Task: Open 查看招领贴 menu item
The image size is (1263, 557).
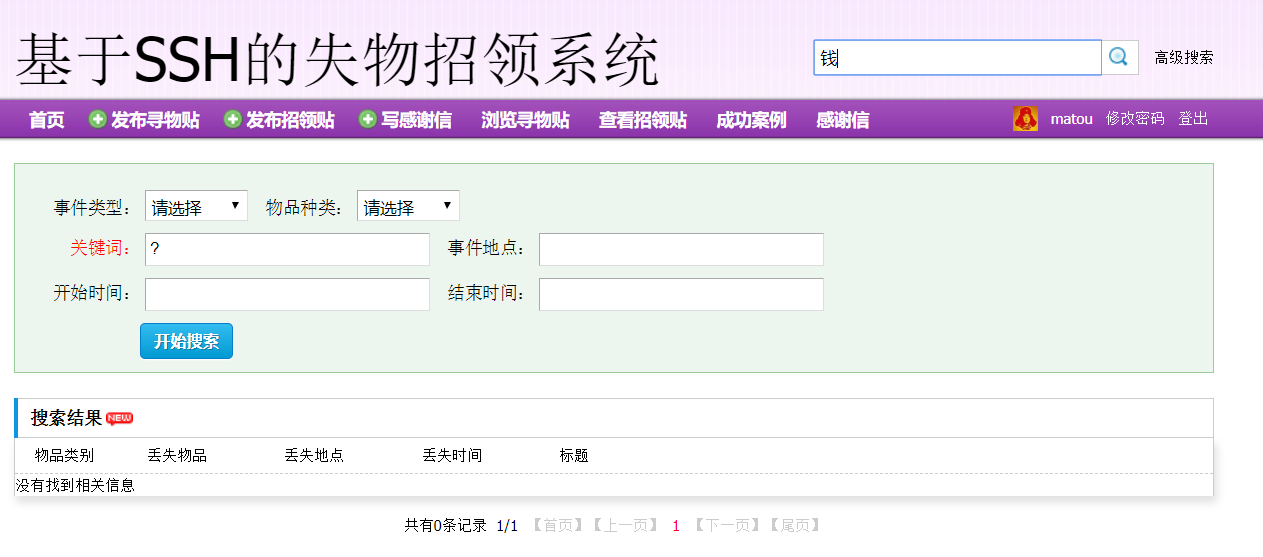Action: point(643,120)
